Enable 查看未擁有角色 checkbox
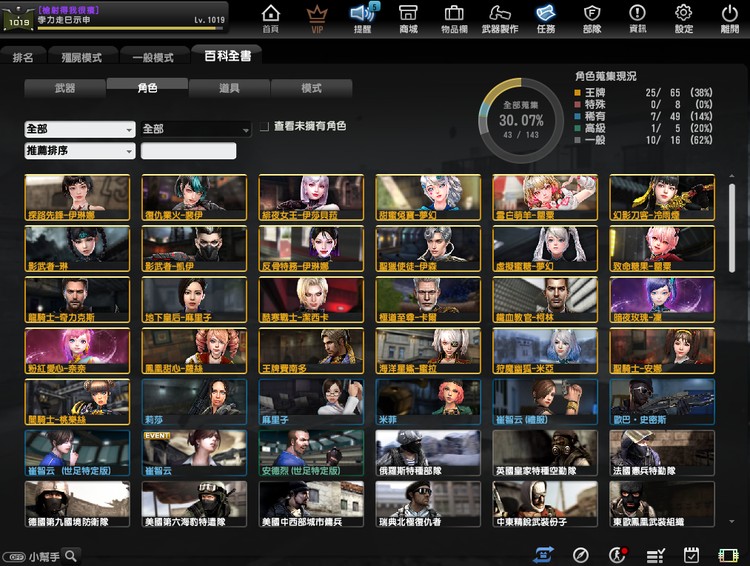 click(x=264, y=127)
